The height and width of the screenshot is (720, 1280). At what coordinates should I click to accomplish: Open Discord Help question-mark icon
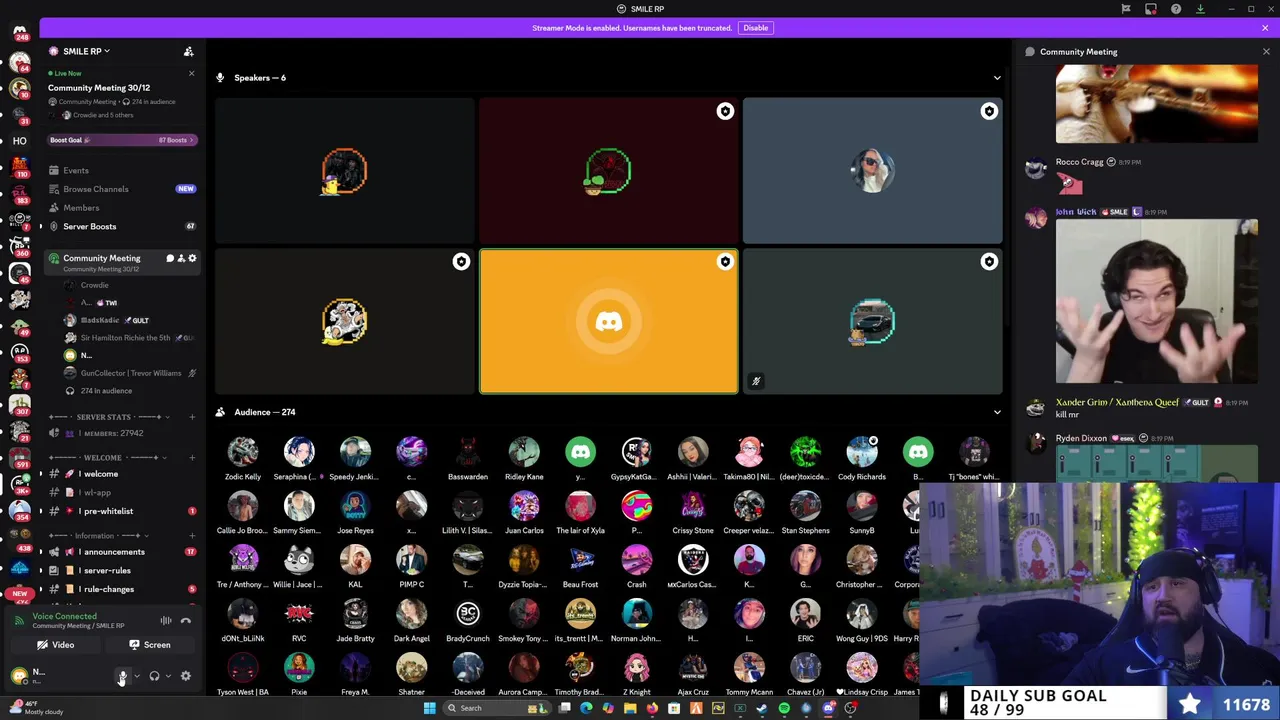[1176, 9]
